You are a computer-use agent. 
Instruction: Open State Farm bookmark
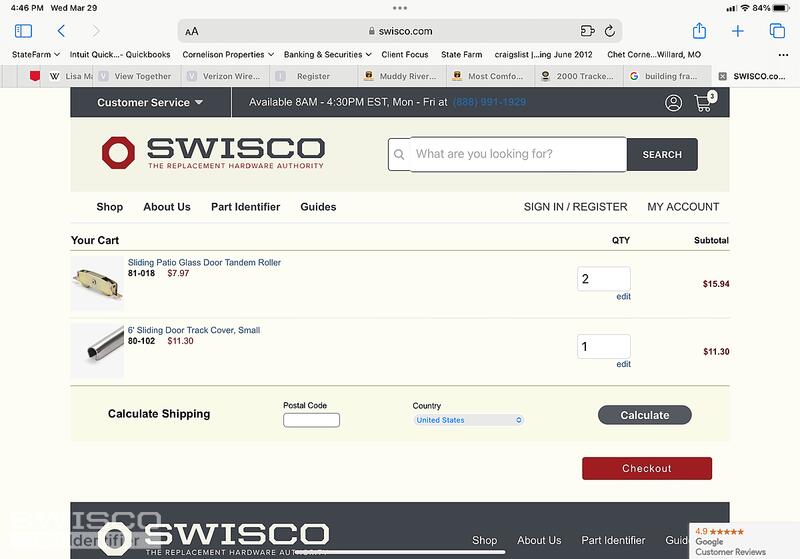[x=461, y=55]
